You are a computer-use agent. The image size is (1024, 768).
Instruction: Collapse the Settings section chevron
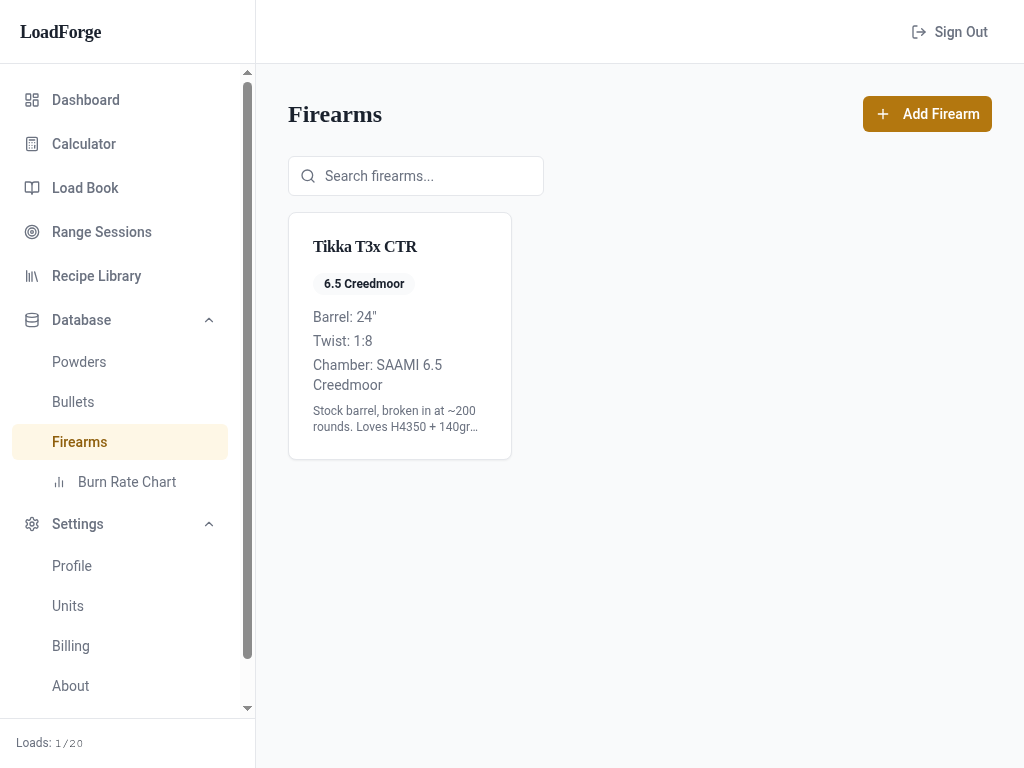[x=209, y=524]
